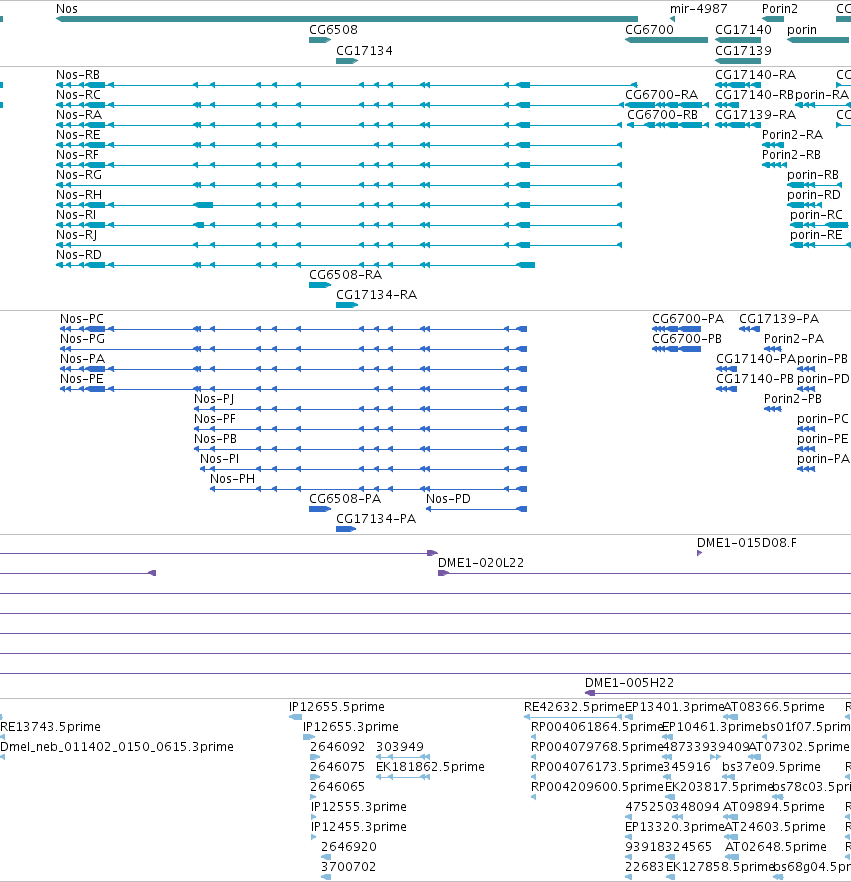Click the Nos-PB protein label

[x=215, y=439]
